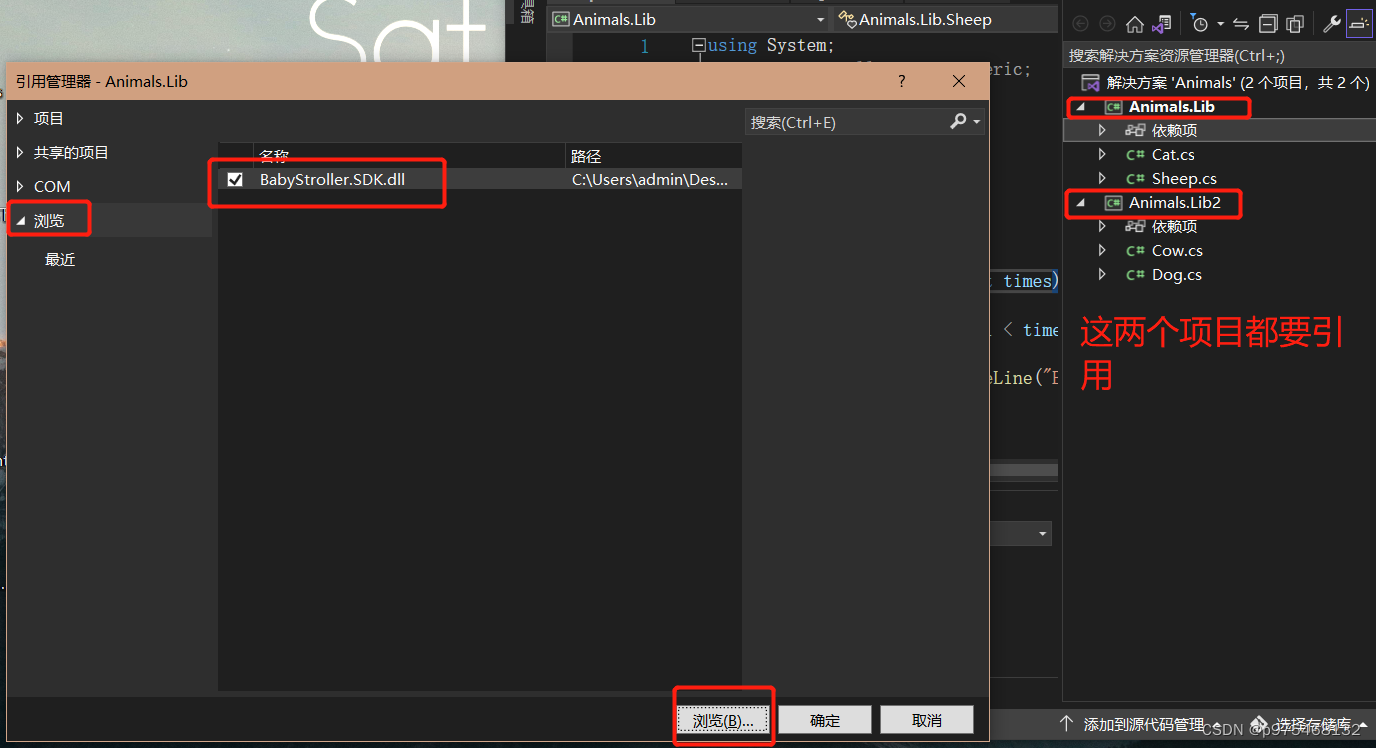
Task: Click the Forward arrow in Solution Explorer
Action: click(x=1107, y=24)
